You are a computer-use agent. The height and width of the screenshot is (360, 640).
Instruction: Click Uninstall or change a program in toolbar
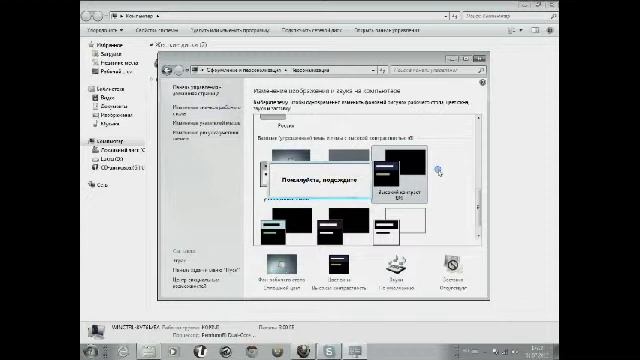pyautogui.click(x=230, y=30)
